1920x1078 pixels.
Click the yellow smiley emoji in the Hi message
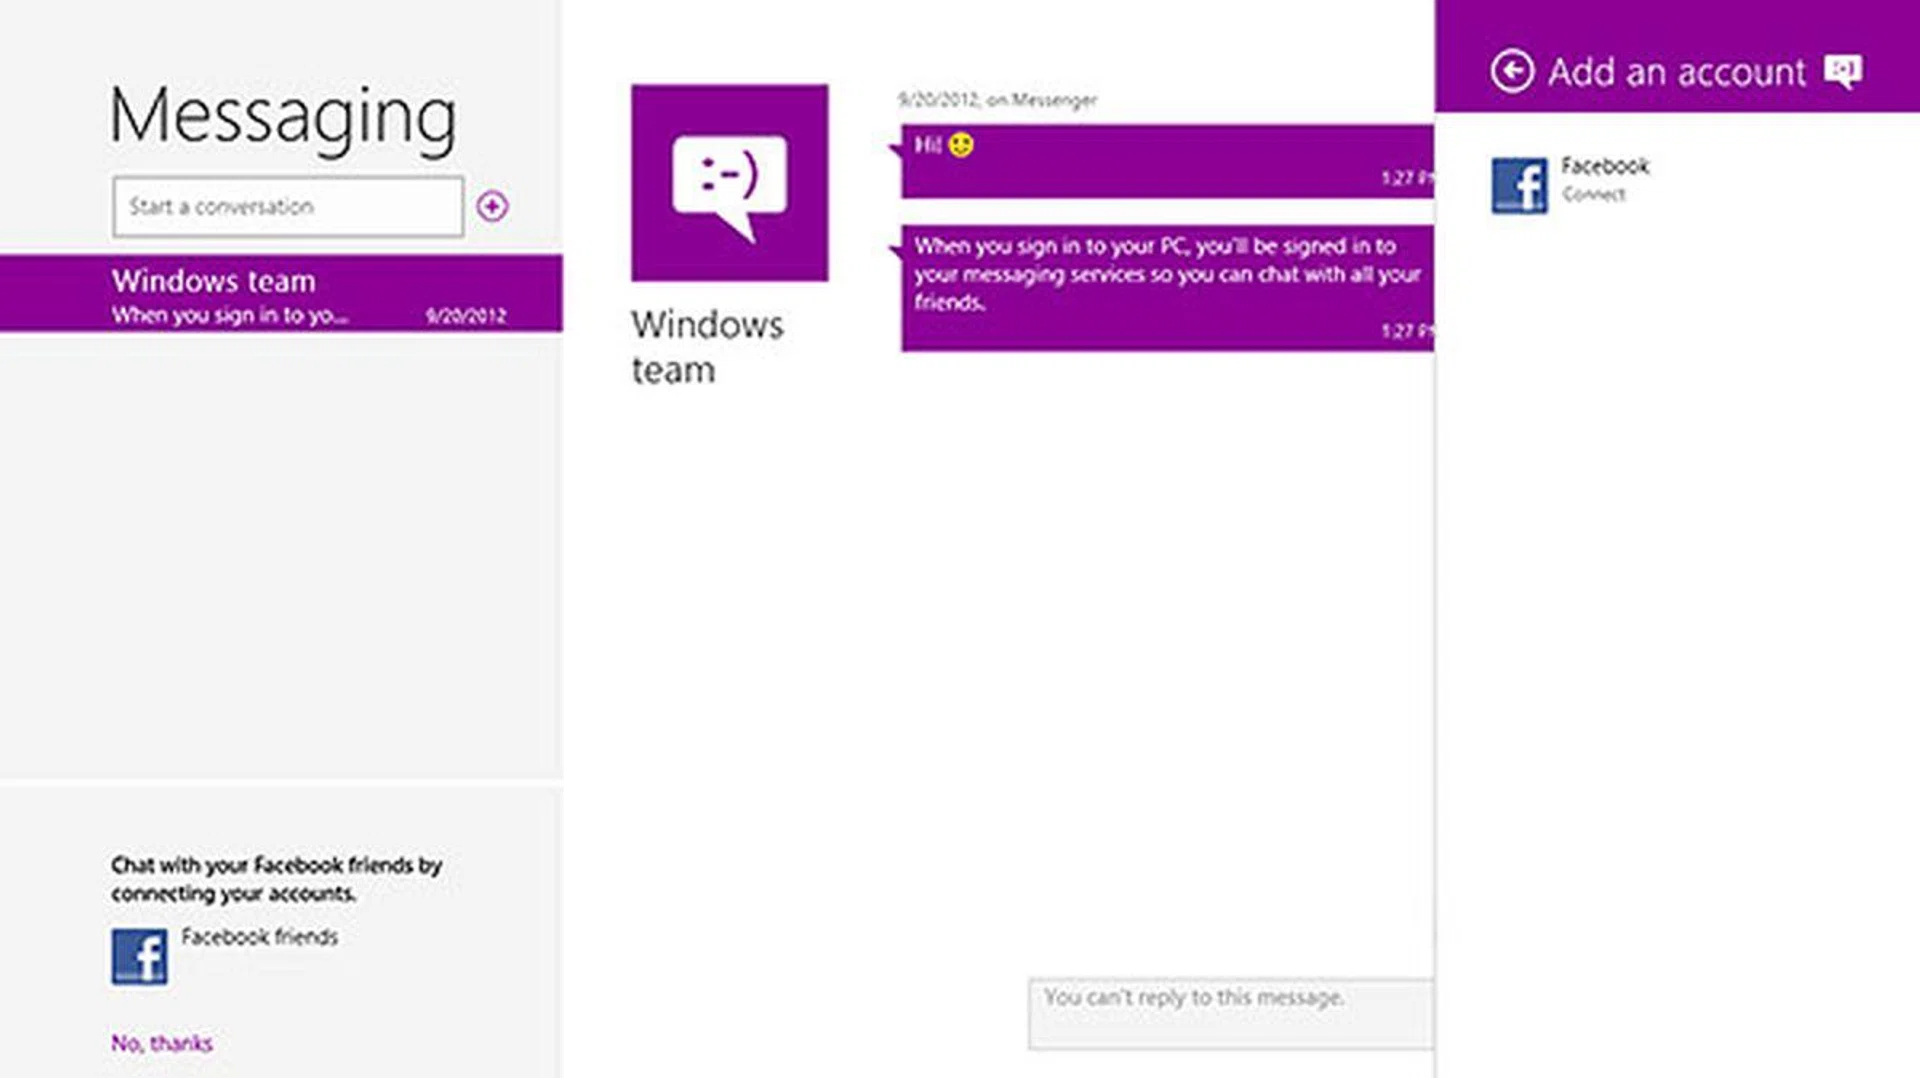tap(961, 146)
